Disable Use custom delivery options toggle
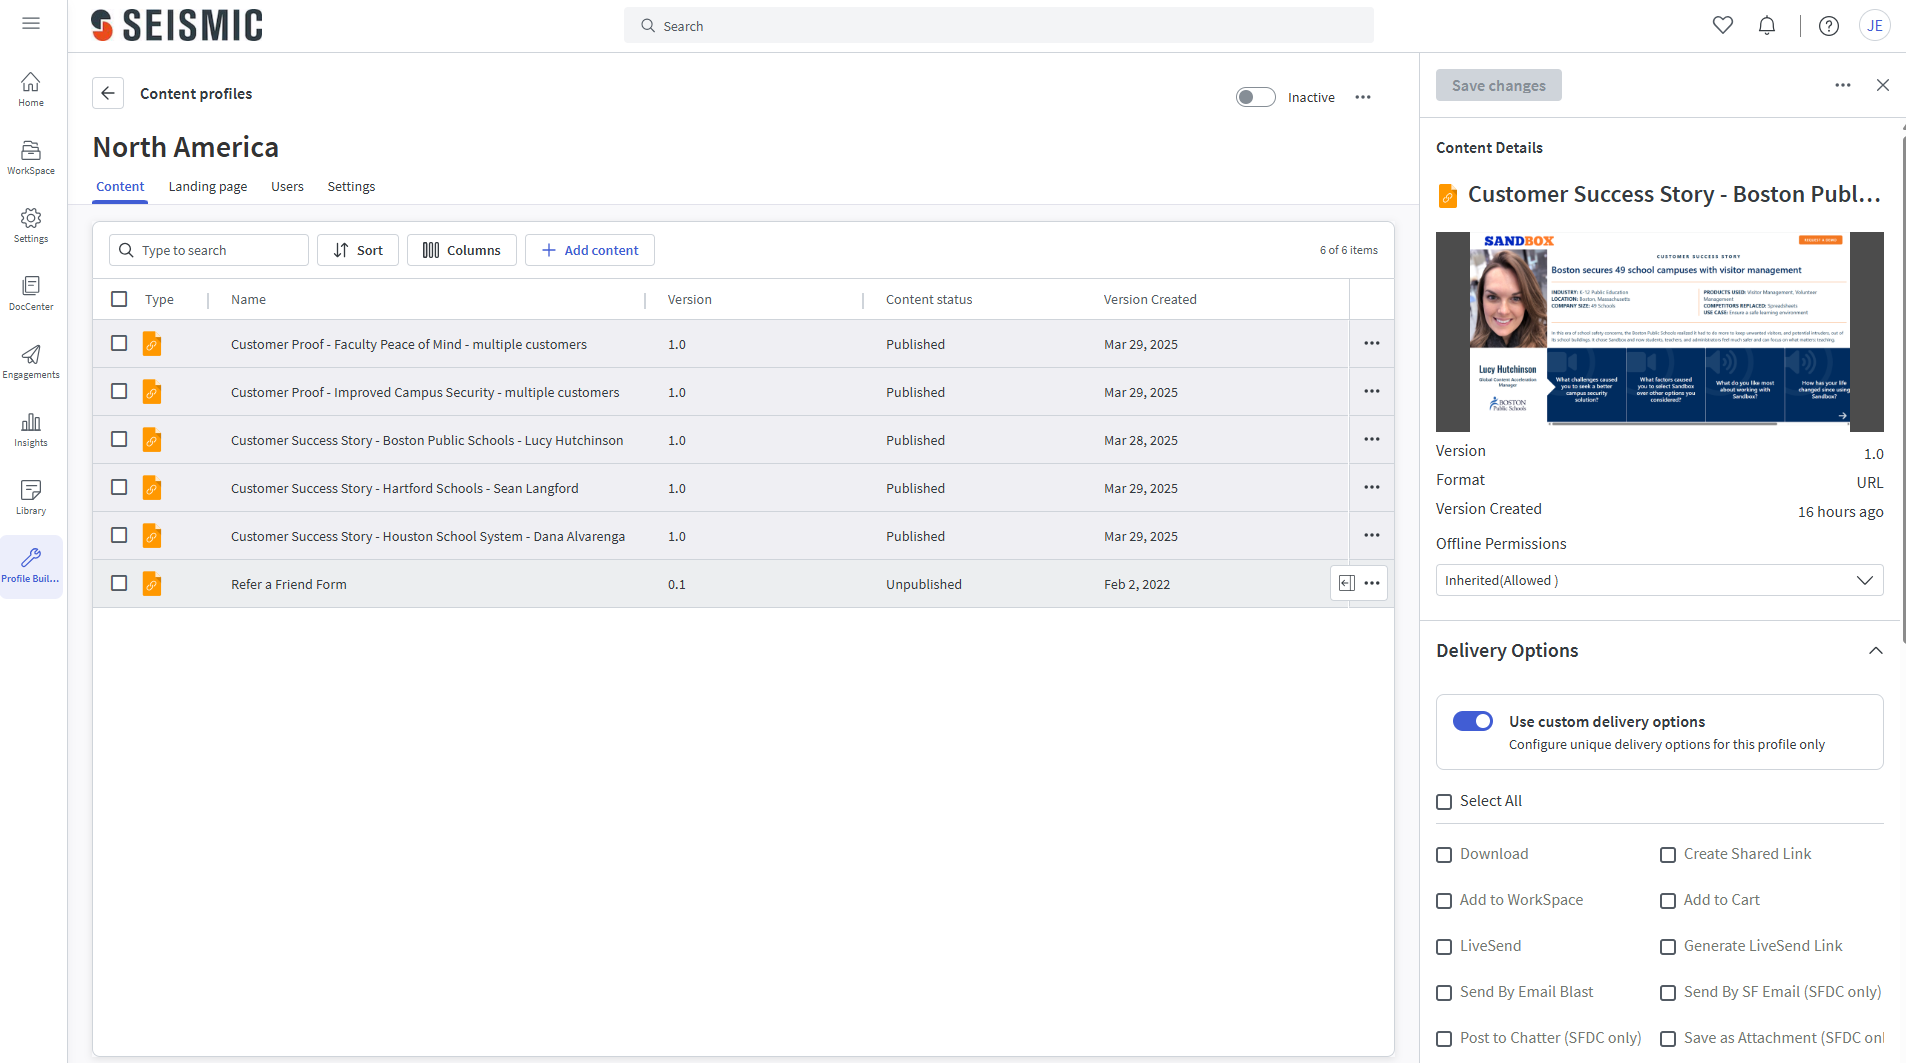The width and height of the screenshot is (1906, 1063). click(1472, 721)
